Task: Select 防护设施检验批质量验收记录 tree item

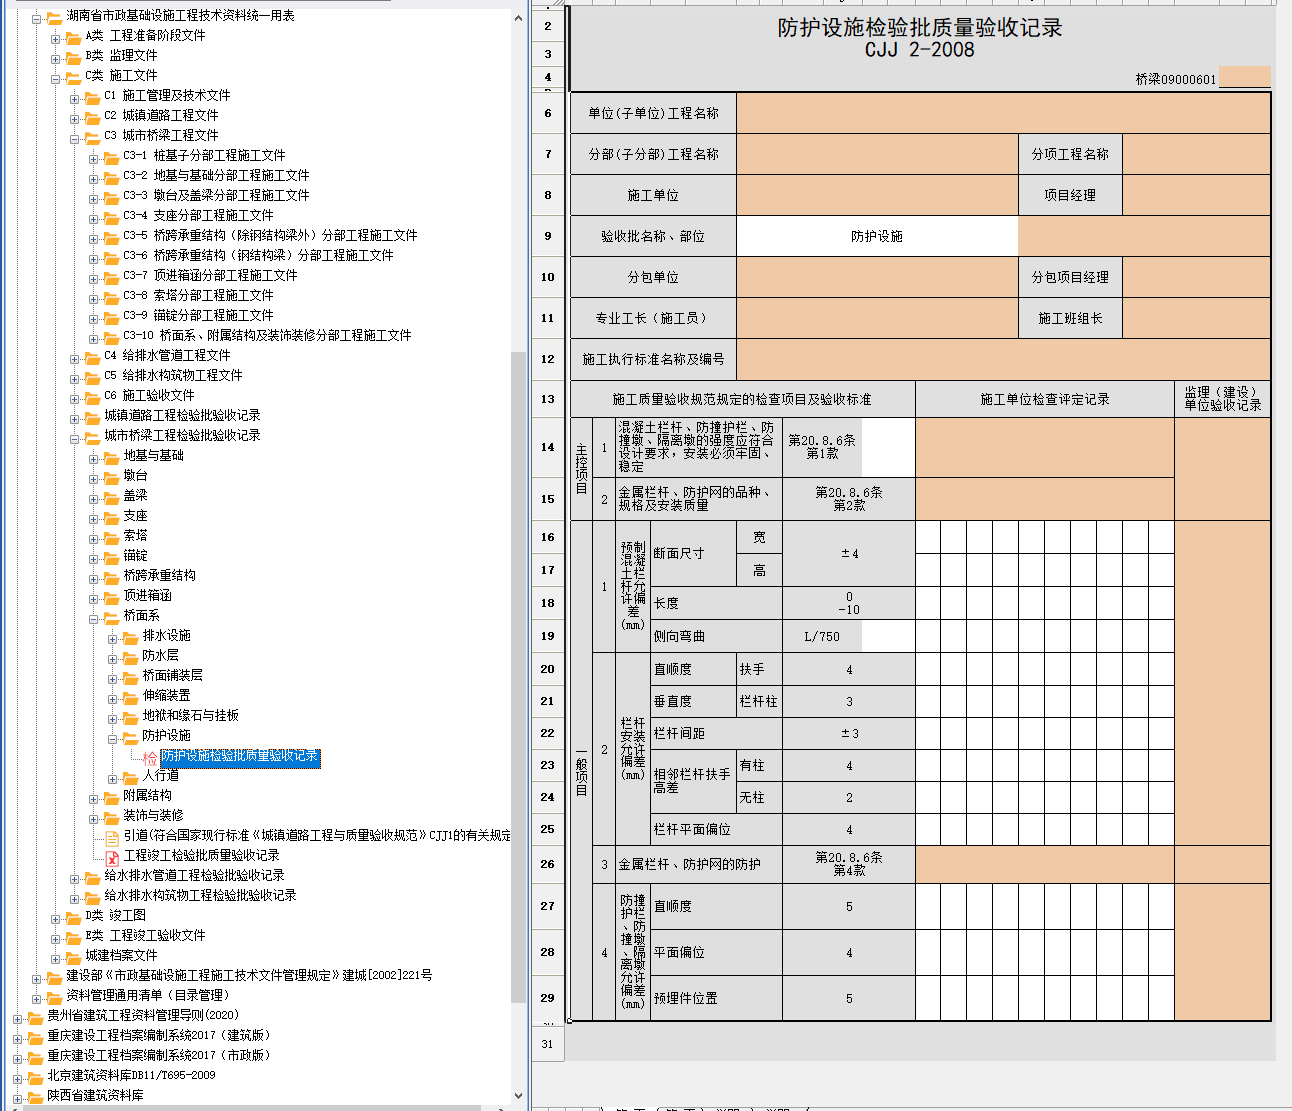Action: click(240, 757)
